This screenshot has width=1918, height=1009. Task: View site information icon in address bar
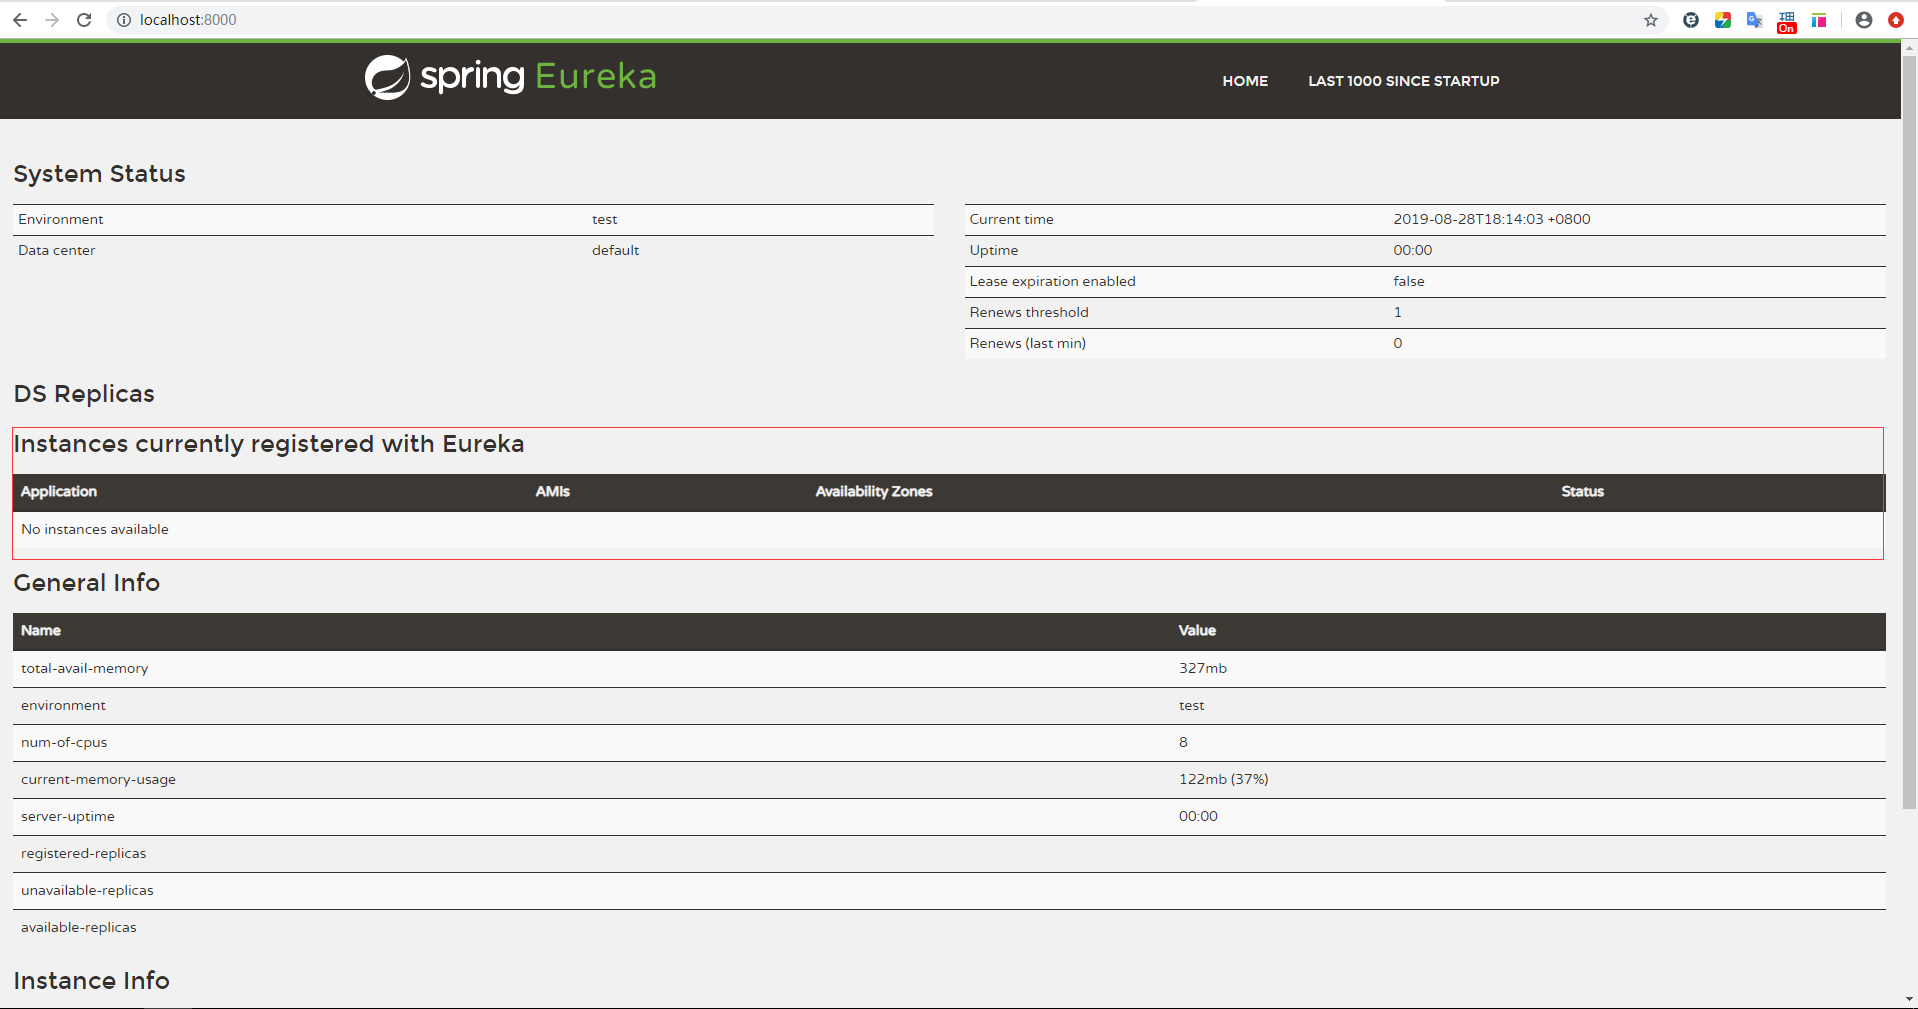pos(124,20)
